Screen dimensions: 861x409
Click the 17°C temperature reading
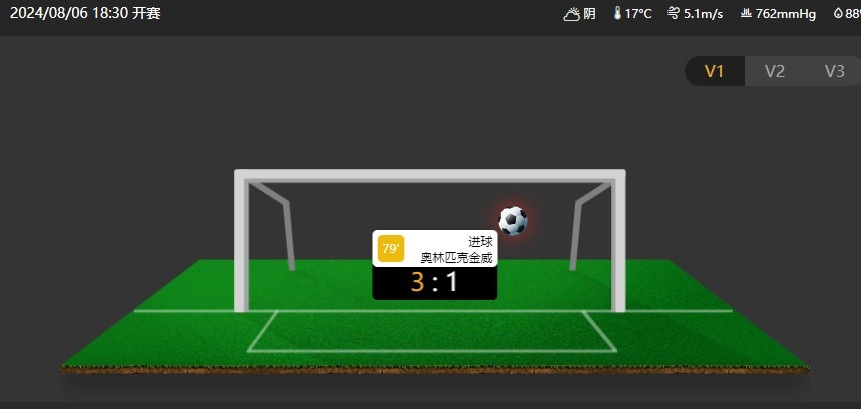[x=638, y=14]
